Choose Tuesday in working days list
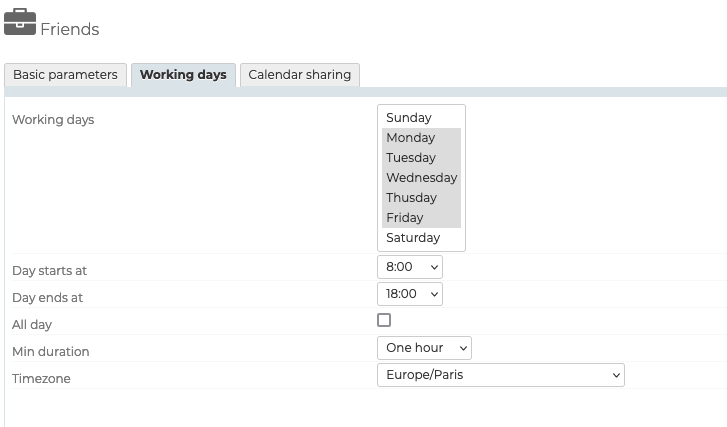 [411, 158]
